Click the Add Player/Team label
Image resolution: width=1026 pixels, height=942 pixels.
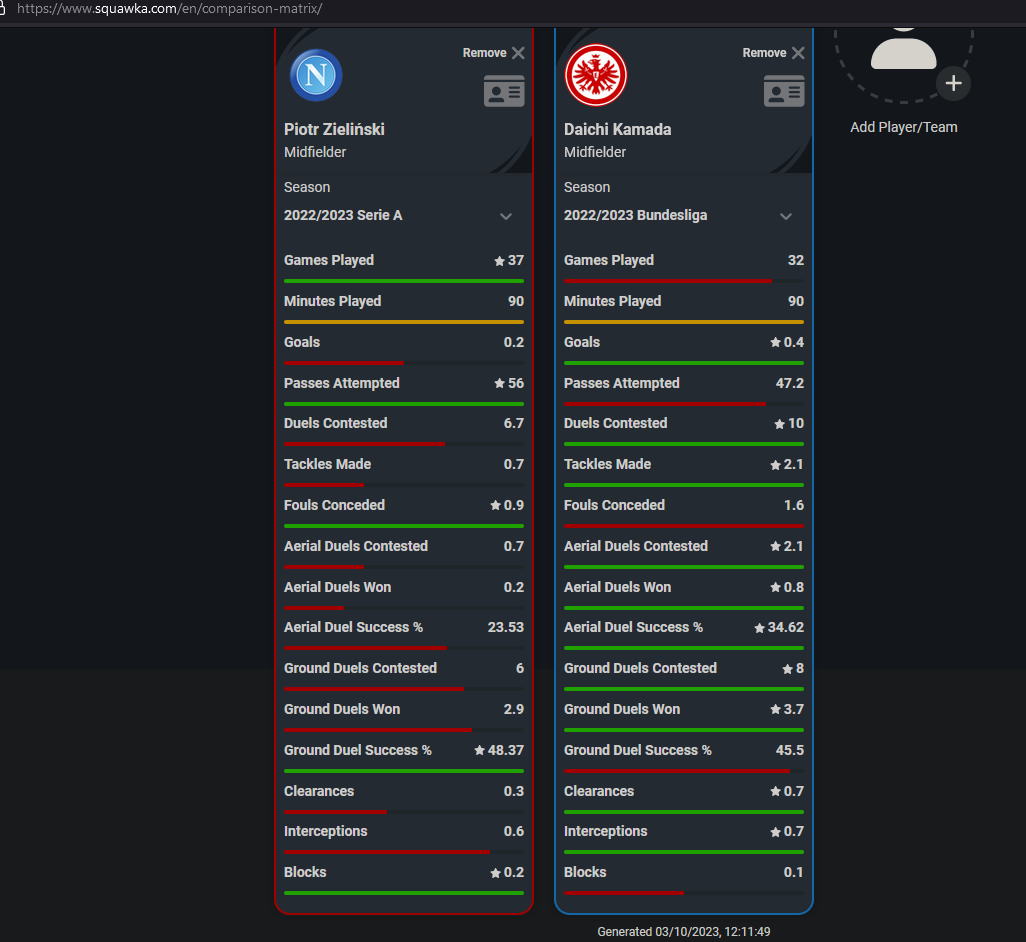pos(904,127)
